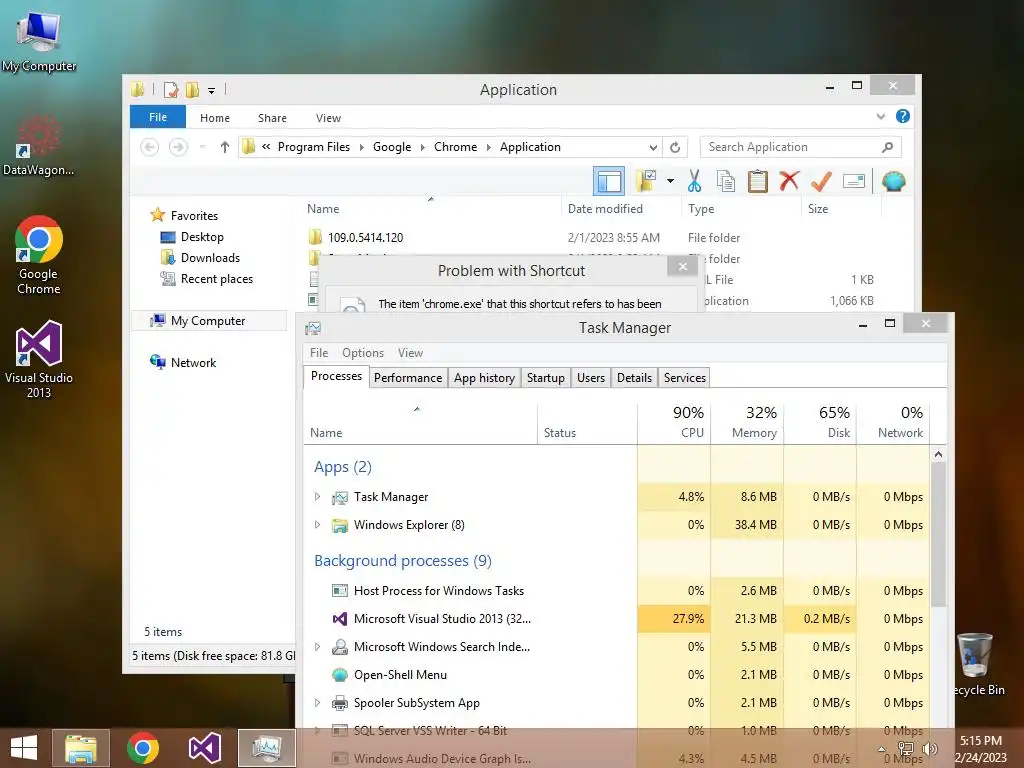The height and width of the screenshot is (768, 1024).
Task: Go up one folder level arrow
Action: coord(225,147)
